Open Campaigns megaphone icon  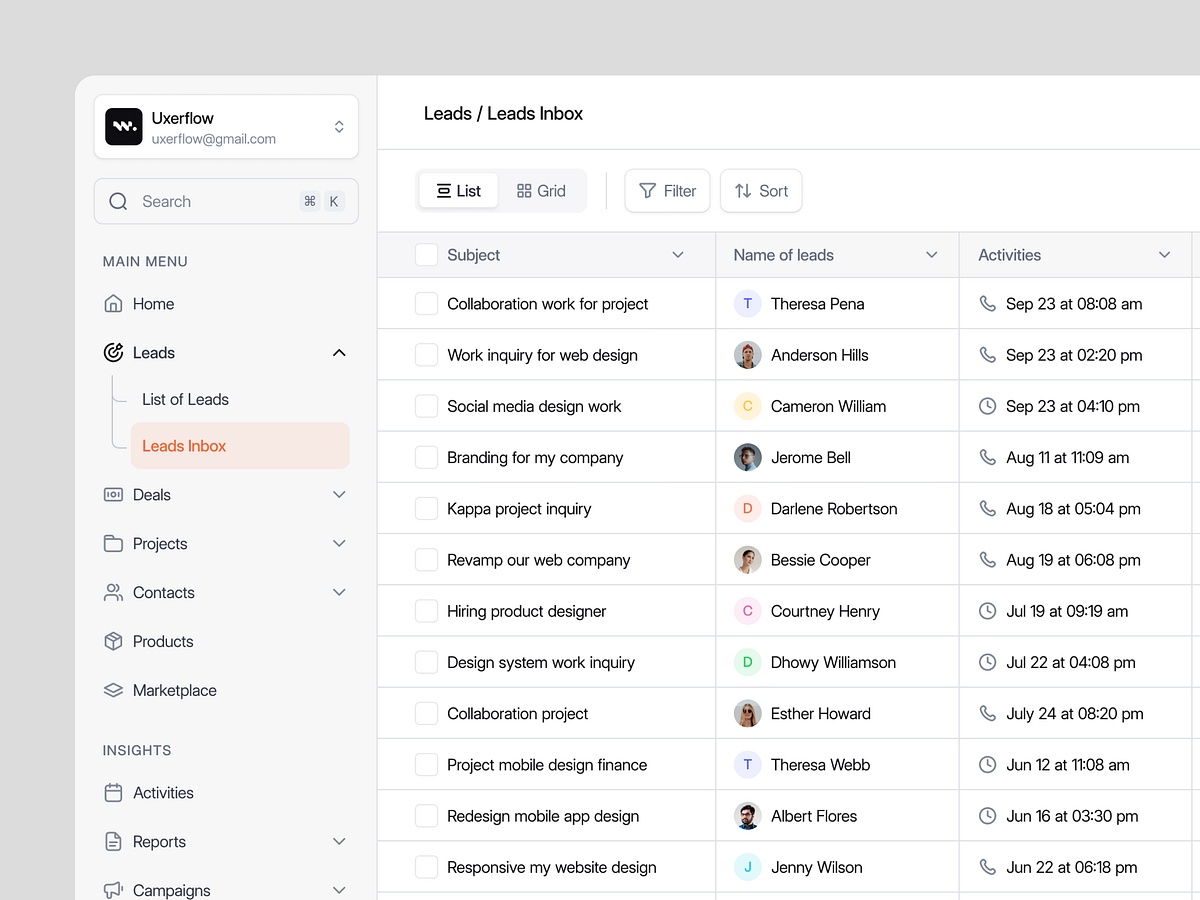coord(112,889)
